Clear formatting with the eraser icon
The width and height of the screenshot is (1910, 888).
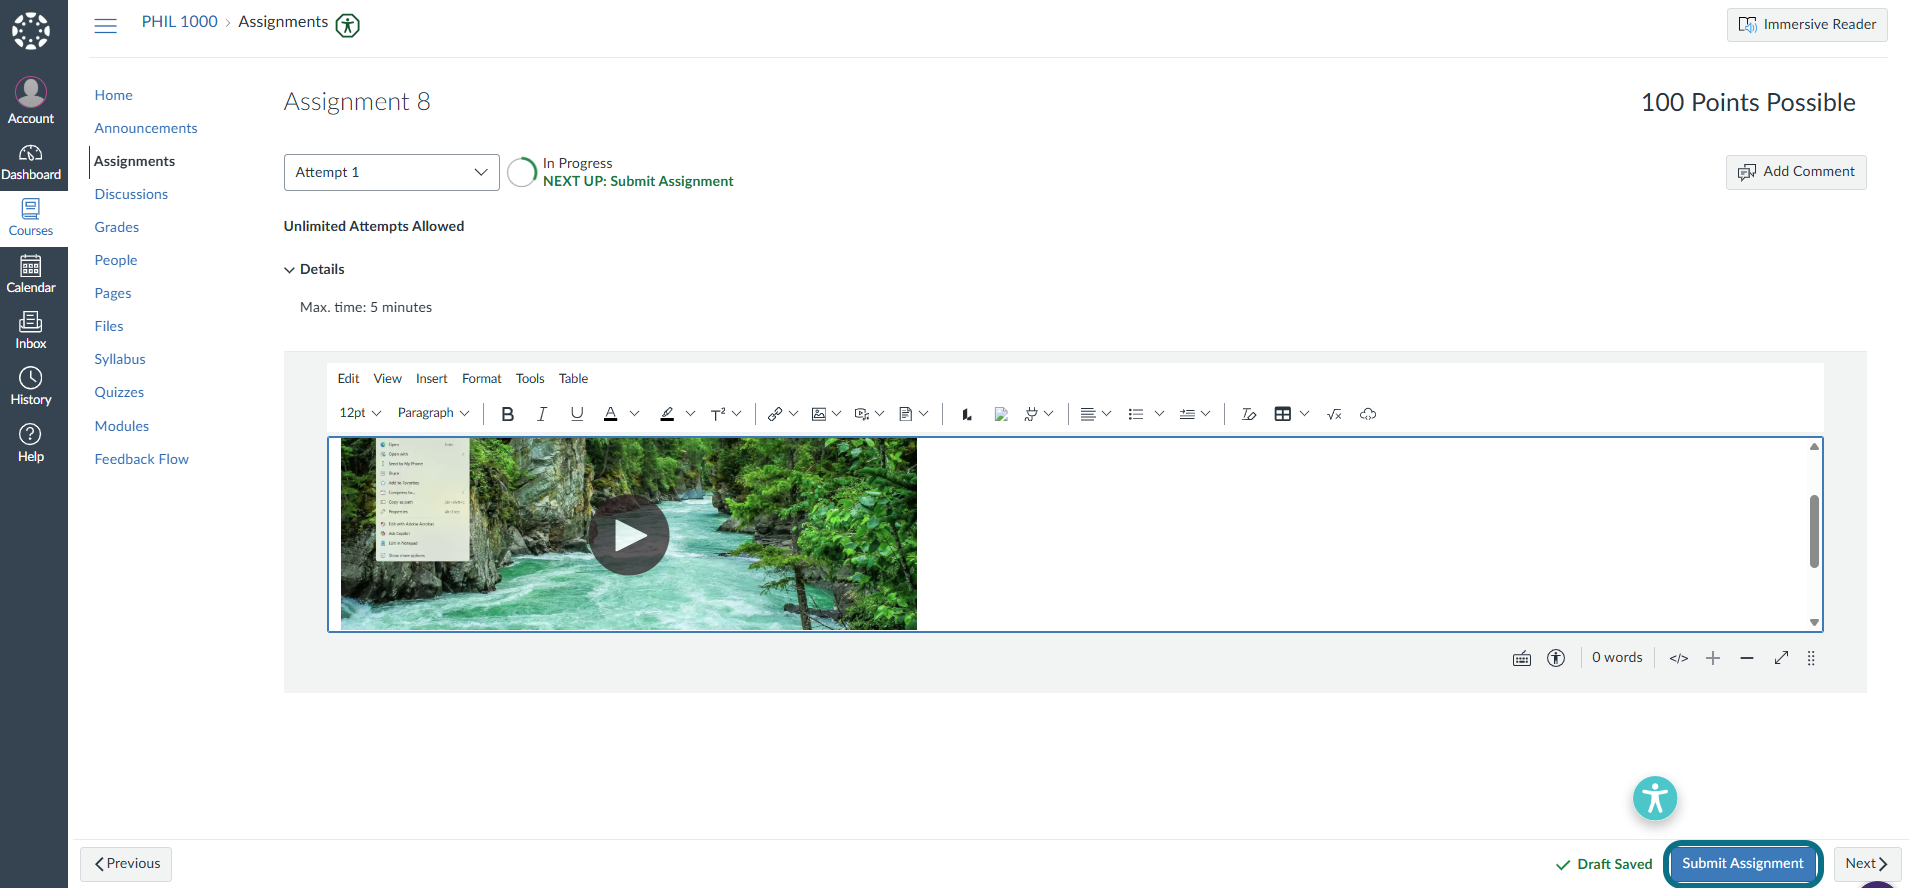(1249, 414)
